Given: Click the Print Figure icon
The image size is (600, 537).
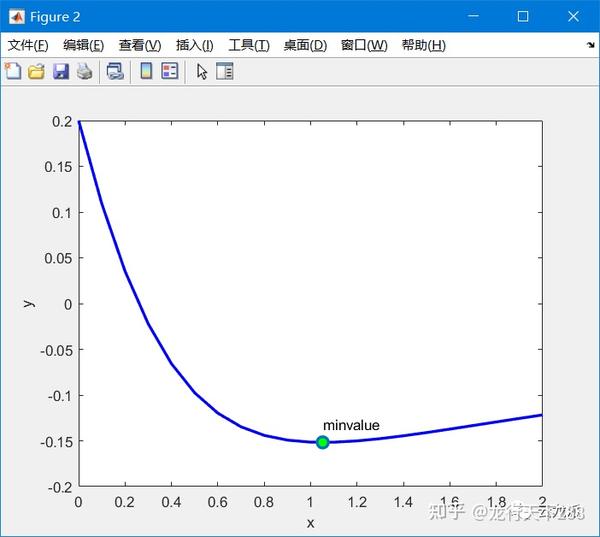Looking at the screenshot, I should click(x=84, y=72).
